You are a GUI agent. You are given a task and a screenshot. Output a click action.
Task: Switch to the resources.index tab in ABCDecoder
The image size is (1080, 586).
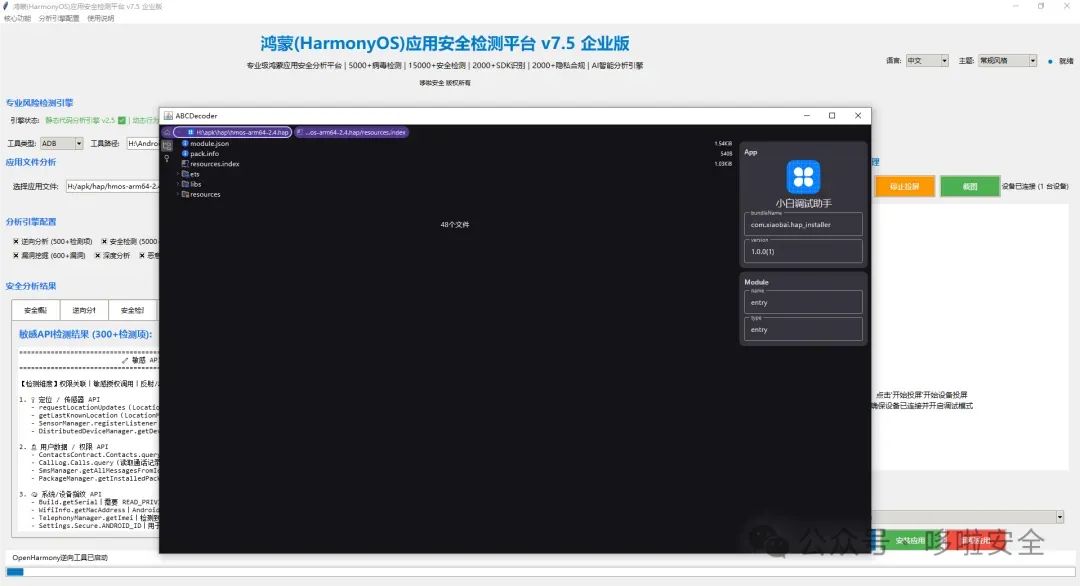point(352,132)
